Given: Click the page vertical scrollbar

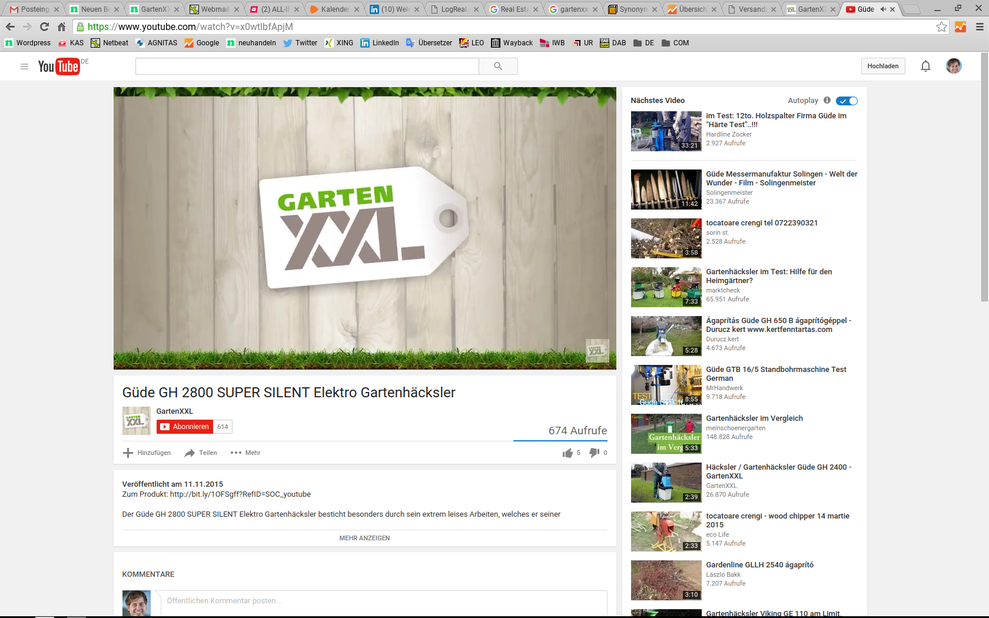Looking at the screenshot, I should click(984, 177).
